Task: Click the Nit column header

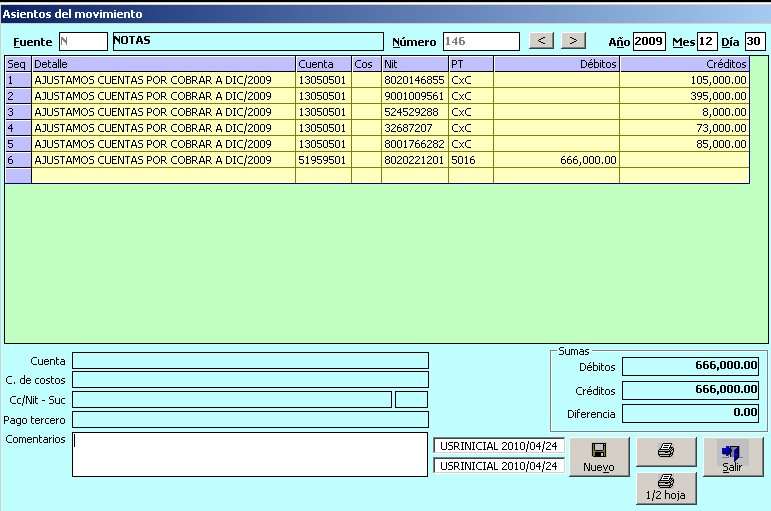Action: point(415,64)
